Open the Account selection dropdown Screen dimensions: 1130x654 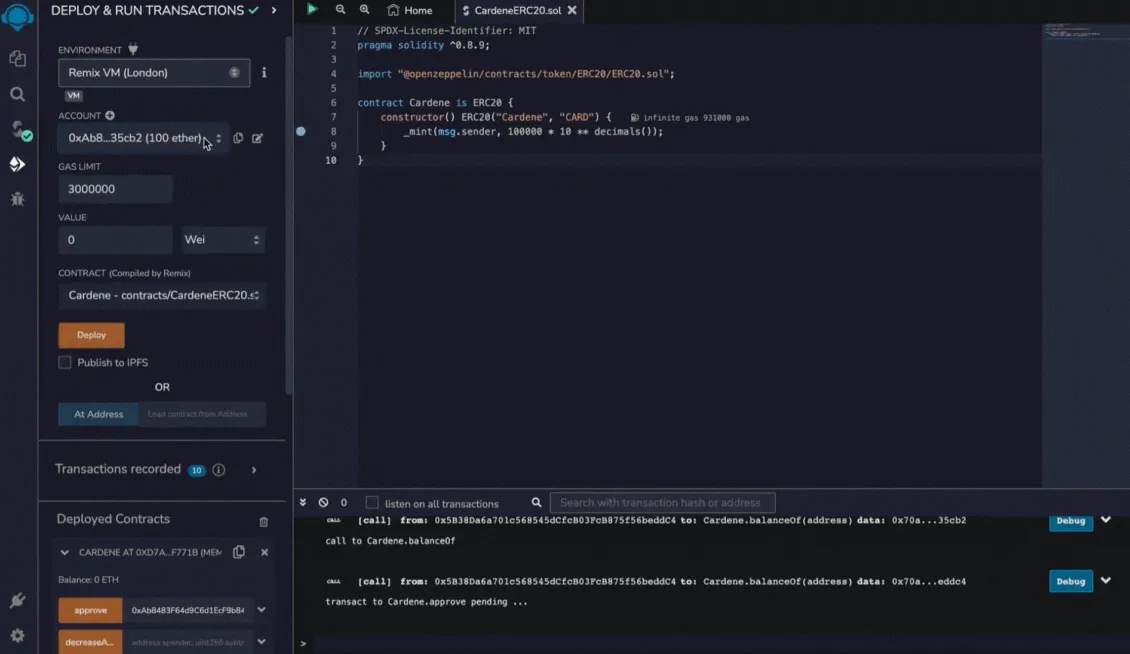(x=143, y=138)
